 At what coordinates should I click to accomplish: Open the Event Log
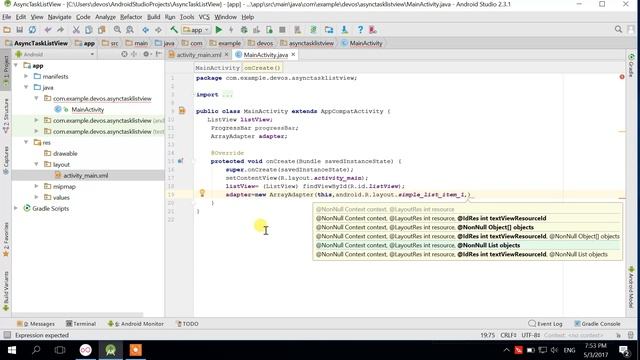(545, 324)
